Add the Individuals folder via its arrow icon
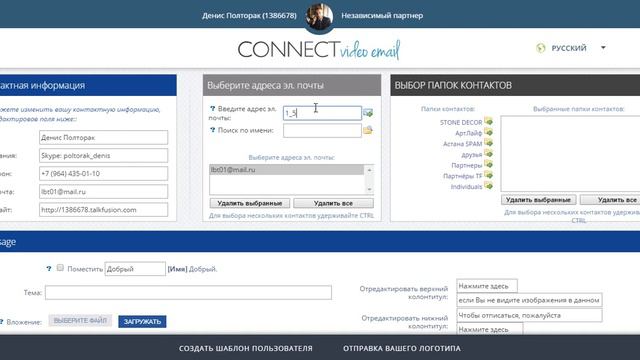The width and height of the screenshot is (640, 360). (488, 186)
